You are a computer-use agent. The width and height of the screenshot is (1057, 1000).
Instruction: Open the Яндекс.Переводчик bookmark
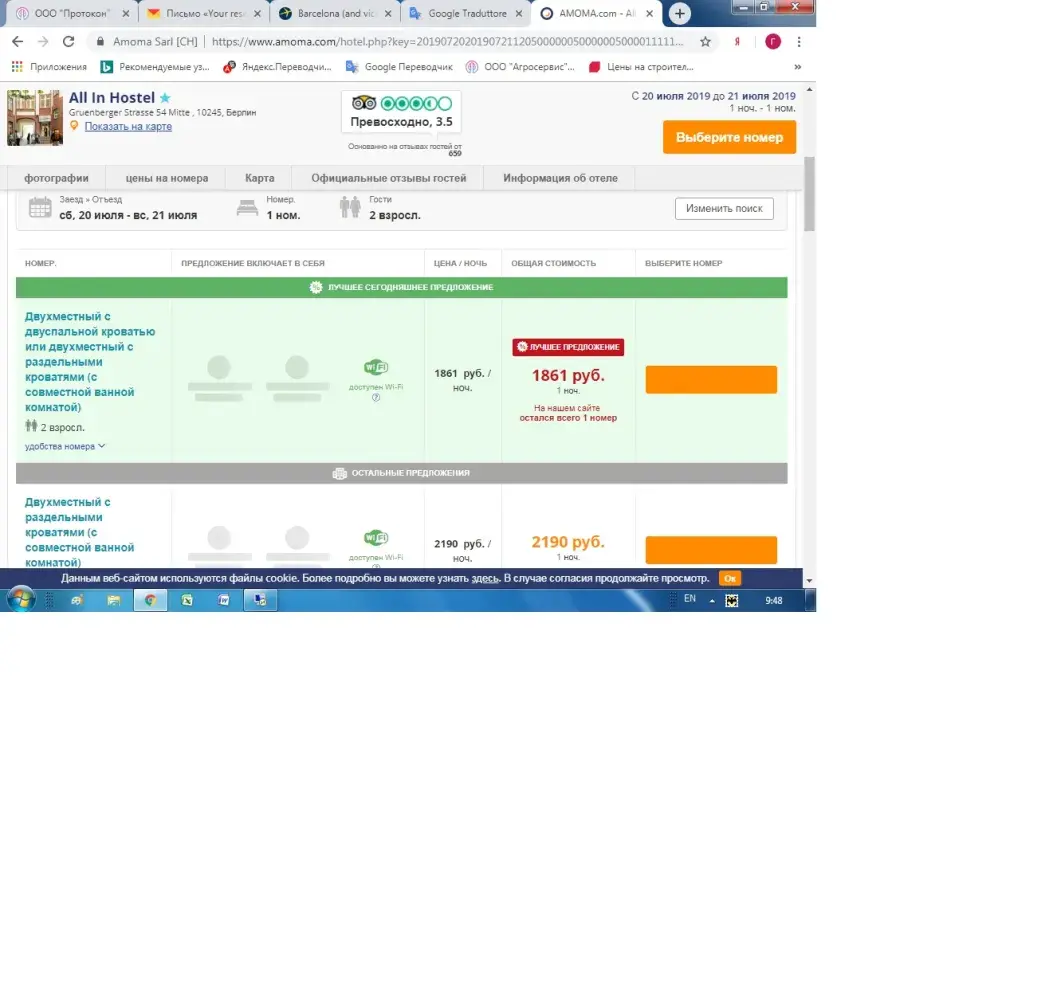point(278,67)
